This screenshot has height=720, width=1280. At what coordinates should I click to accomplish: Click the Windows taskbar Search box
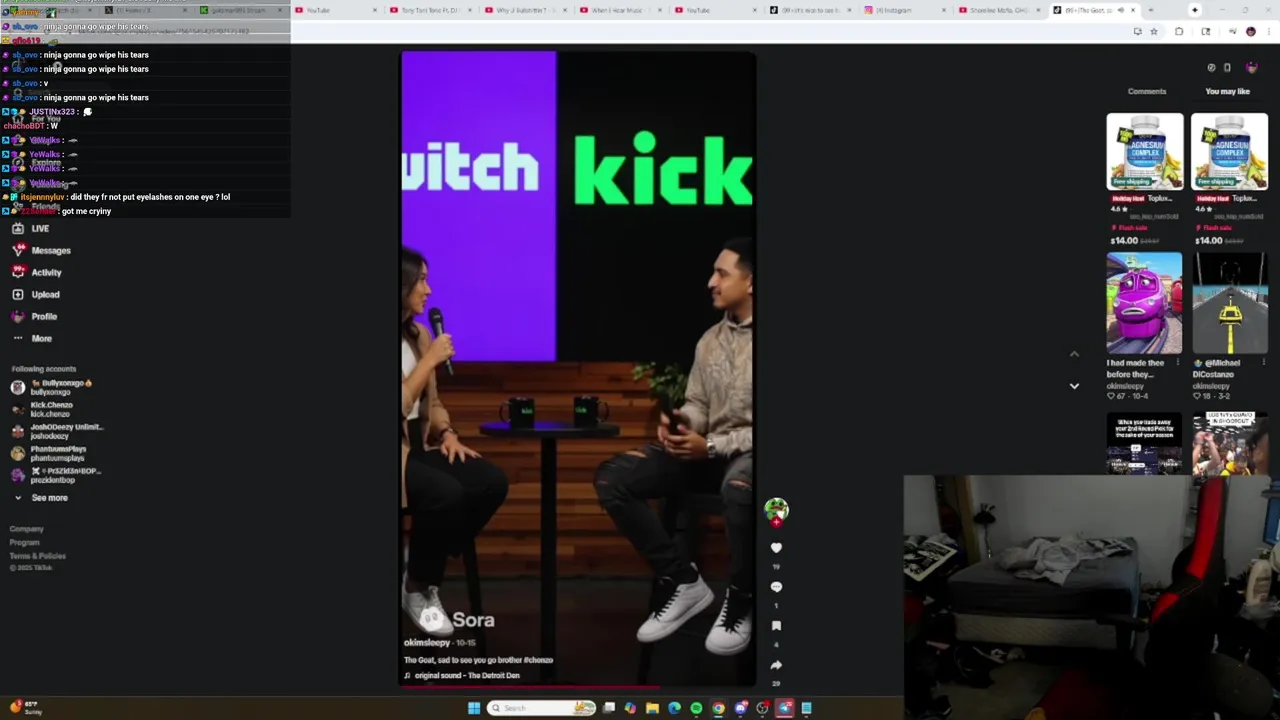pos(541,708)
